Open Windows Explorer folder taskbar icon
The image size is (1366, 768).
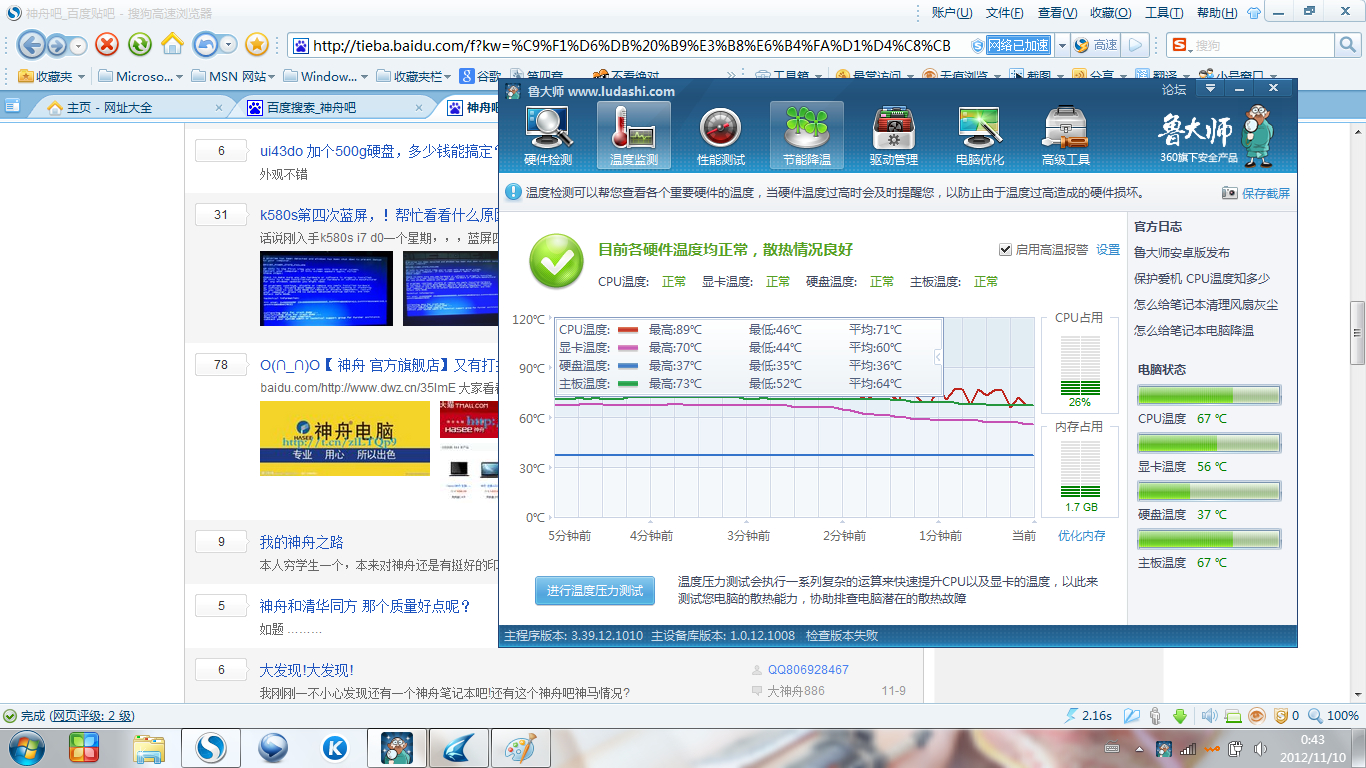[x=149, y=748]
